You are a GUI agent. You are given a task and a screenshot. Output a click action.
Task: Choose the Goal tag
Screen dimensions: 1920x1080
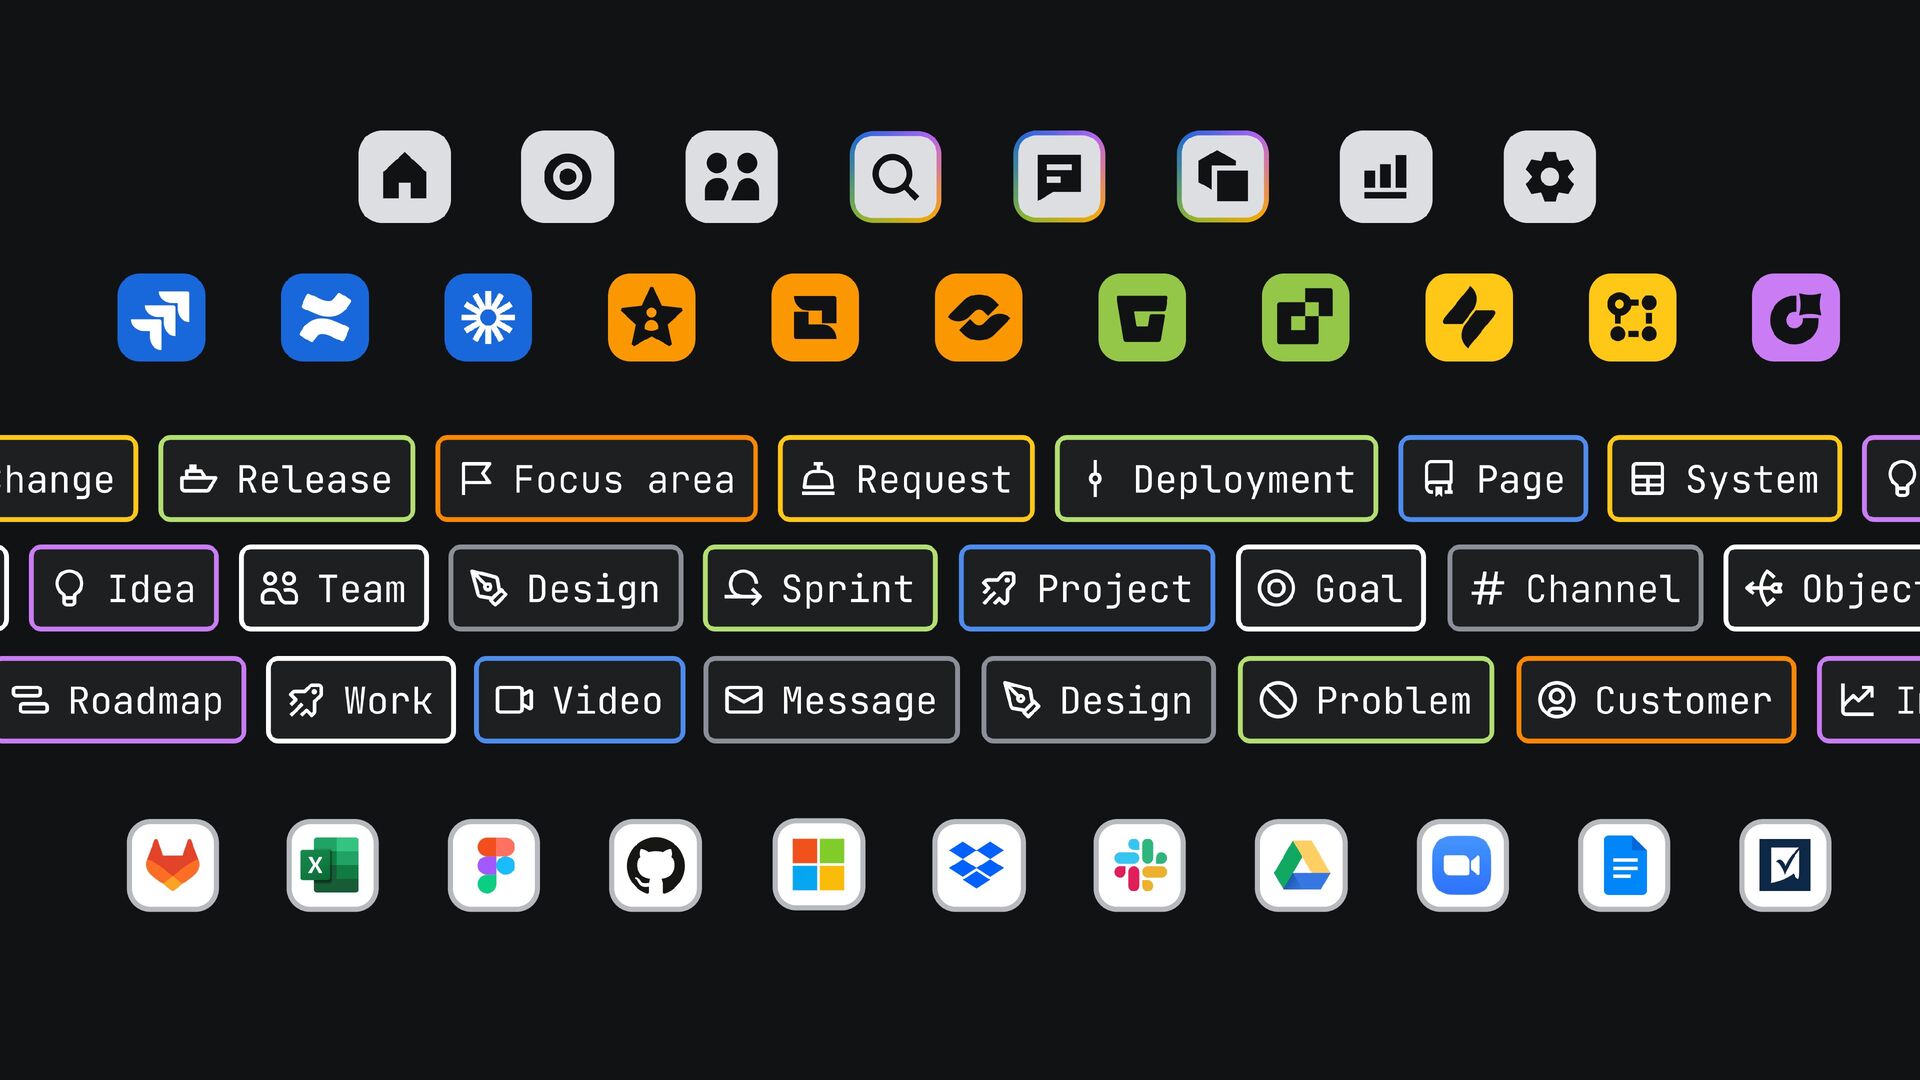(x=1331, y=589)
